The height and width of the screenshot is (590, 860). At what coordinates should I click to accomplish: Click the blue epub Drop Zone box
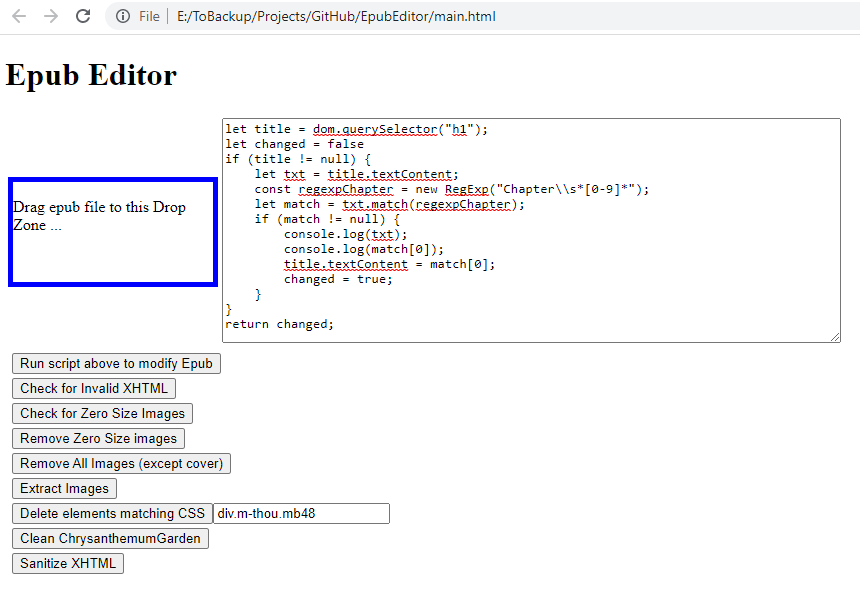coord(113,231)
